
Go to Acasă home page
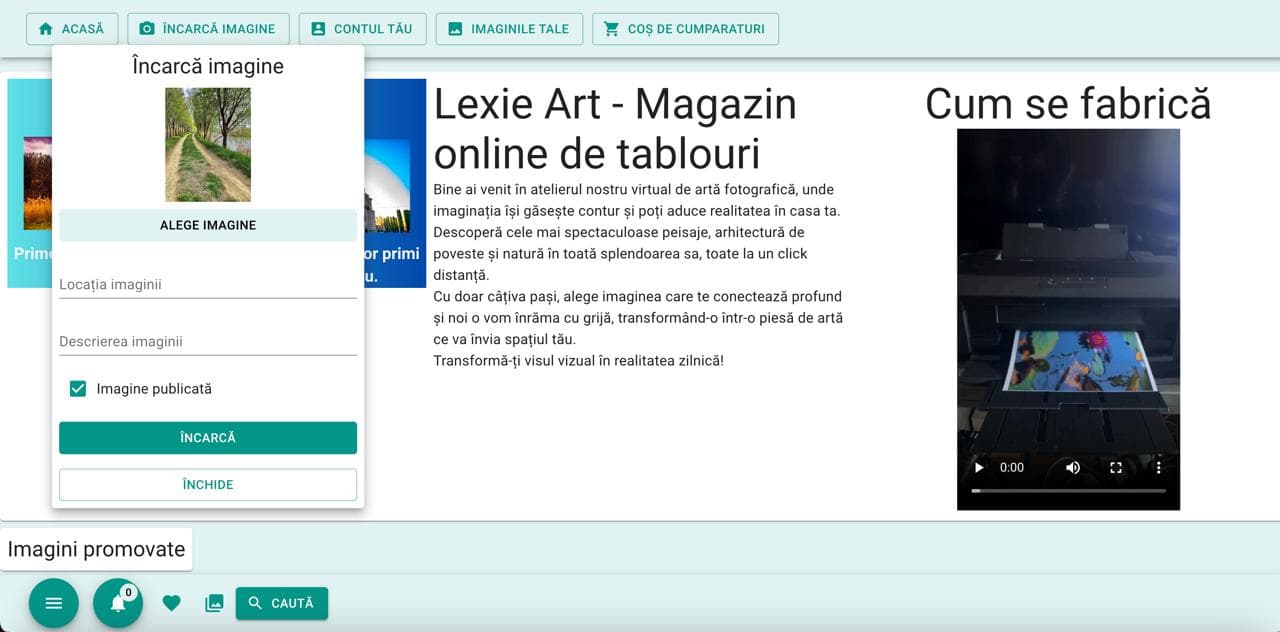72,29
